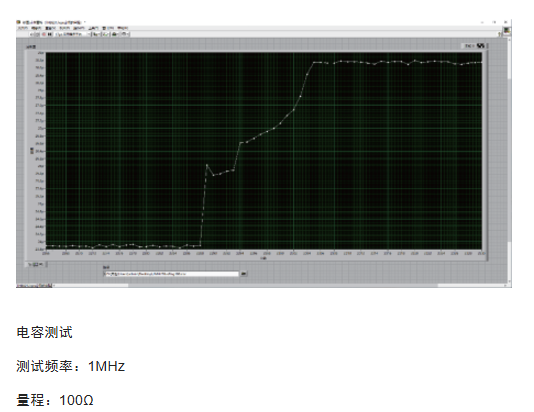
Task: Click the vertical scrollbar on the right edge
Action: pos(509,160)
